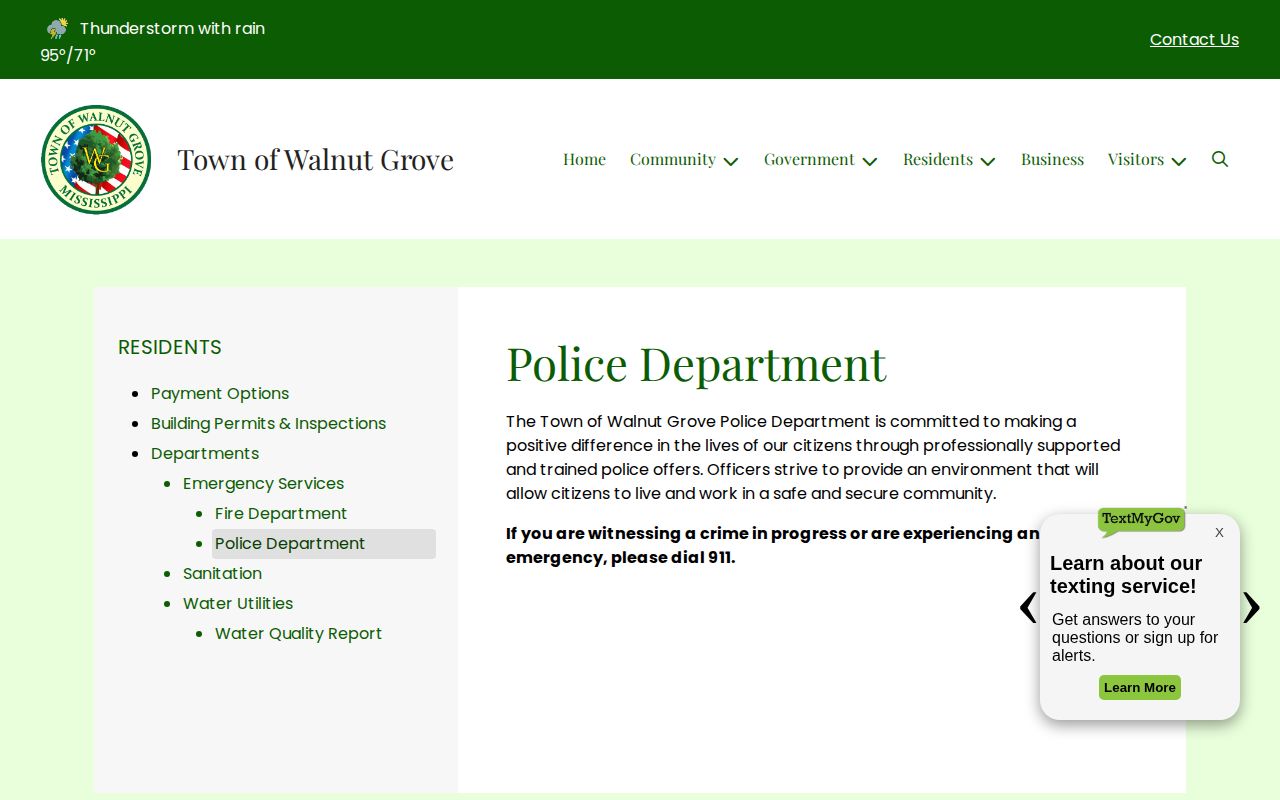
Task: Open the Government nav label
Action: click(809, 159)
